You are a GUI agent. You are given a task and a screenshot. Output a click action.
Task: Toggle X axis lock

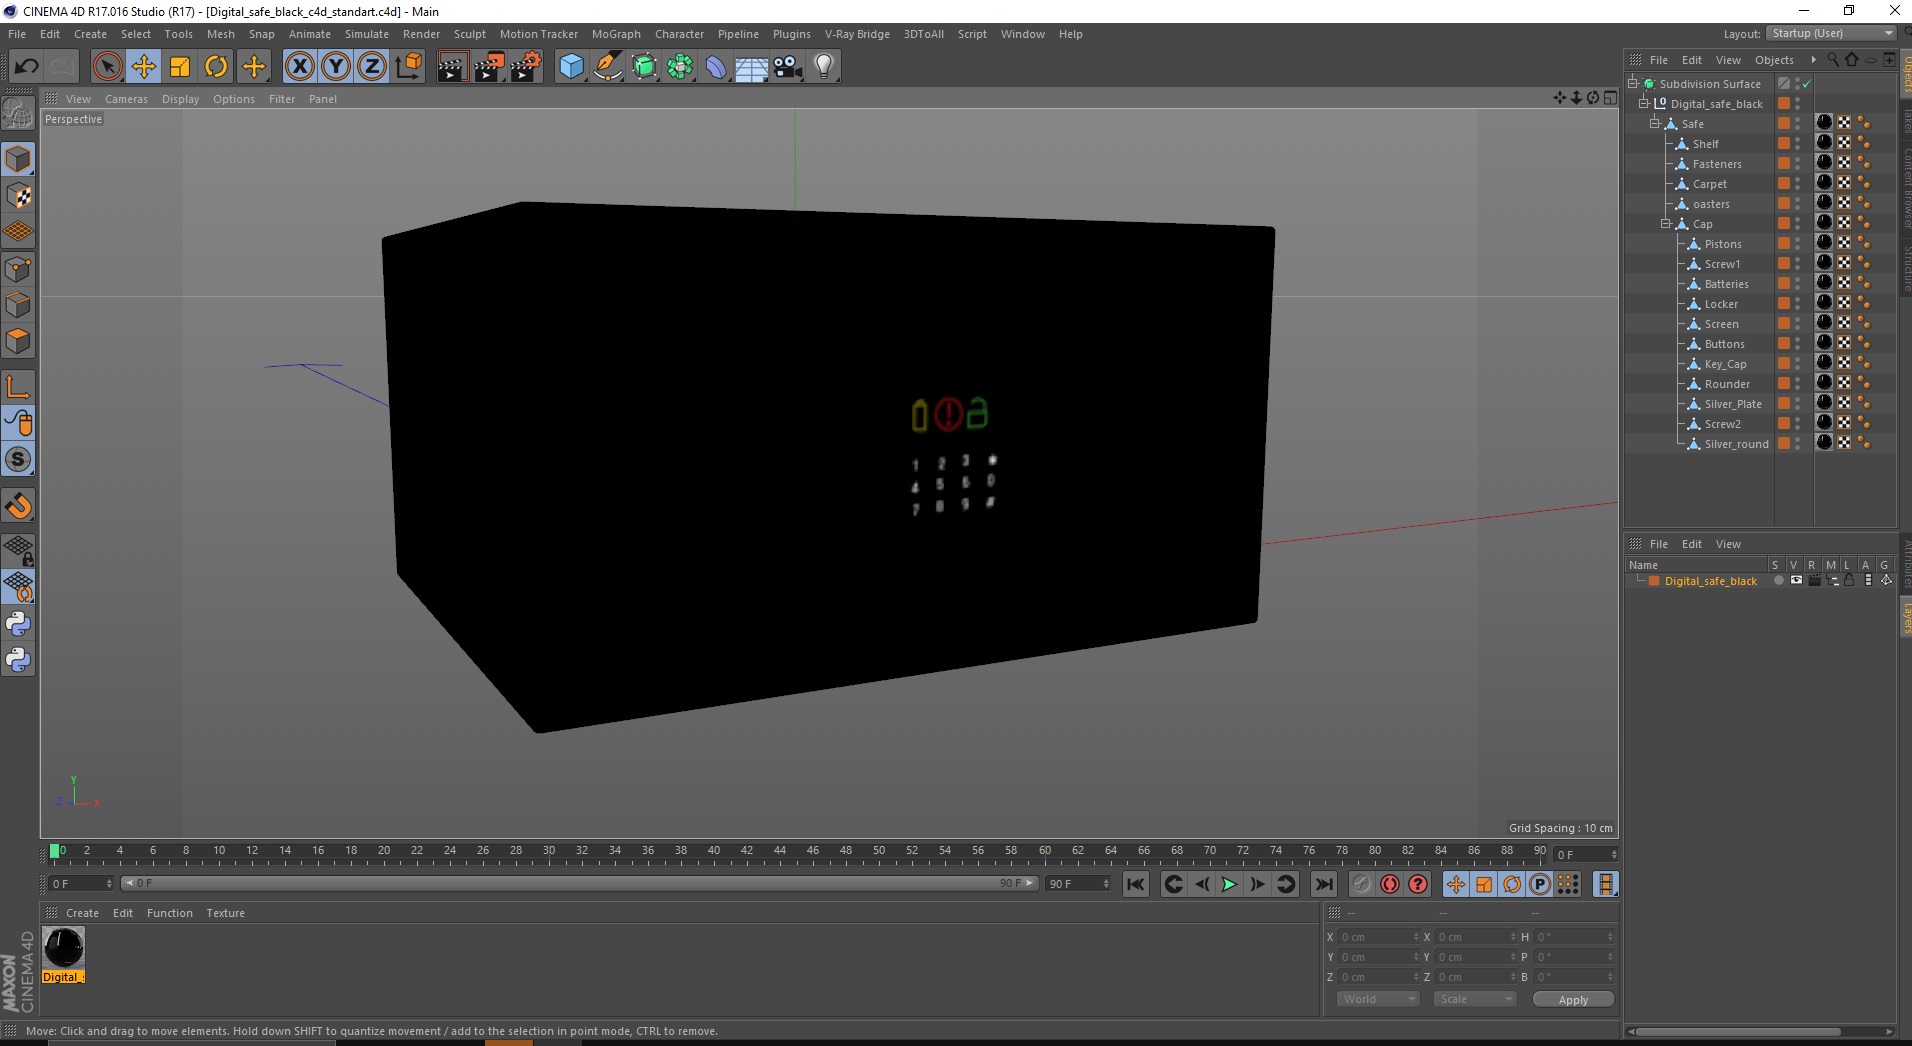(300, 67)
